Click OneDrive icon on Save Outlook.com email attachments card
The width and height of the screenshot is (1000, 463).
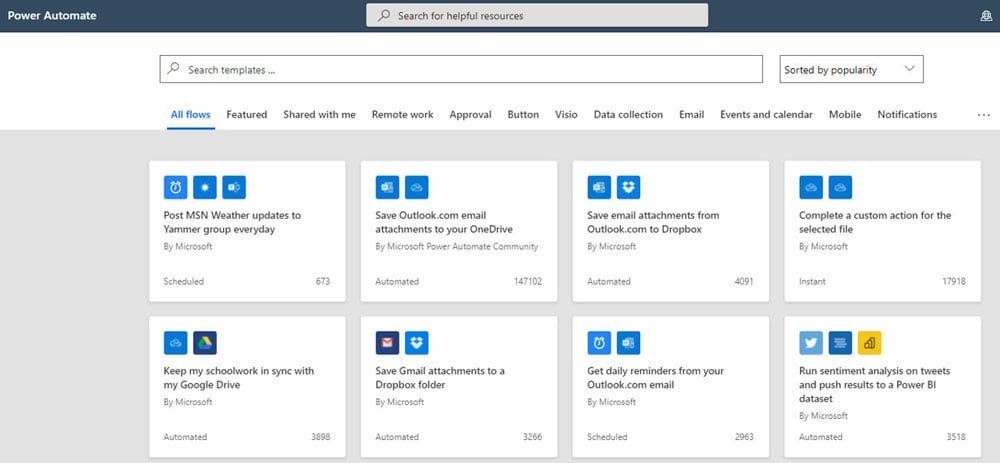point(416,187)
